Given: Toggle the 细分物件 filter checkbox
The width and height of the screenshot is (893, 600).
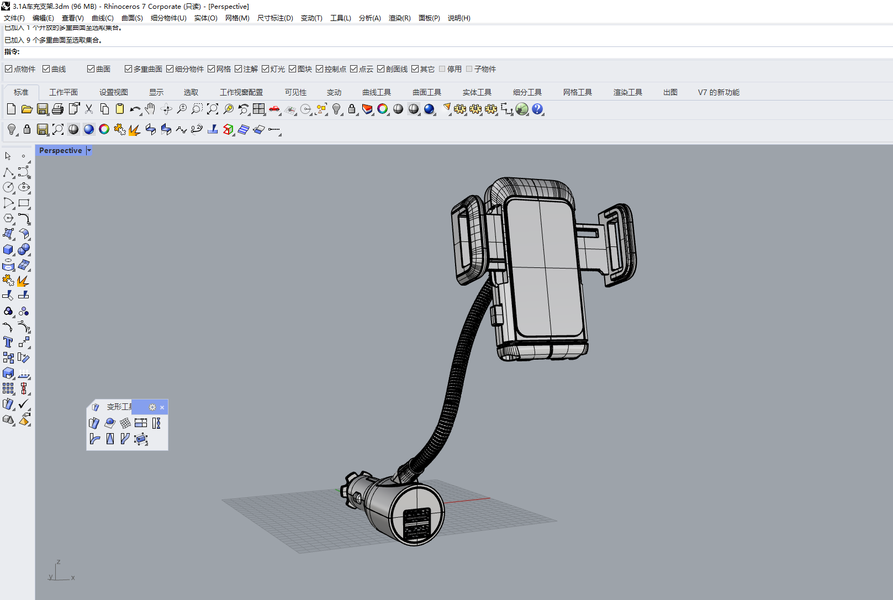Looking at the screenshot, I should tap(170, 69).
